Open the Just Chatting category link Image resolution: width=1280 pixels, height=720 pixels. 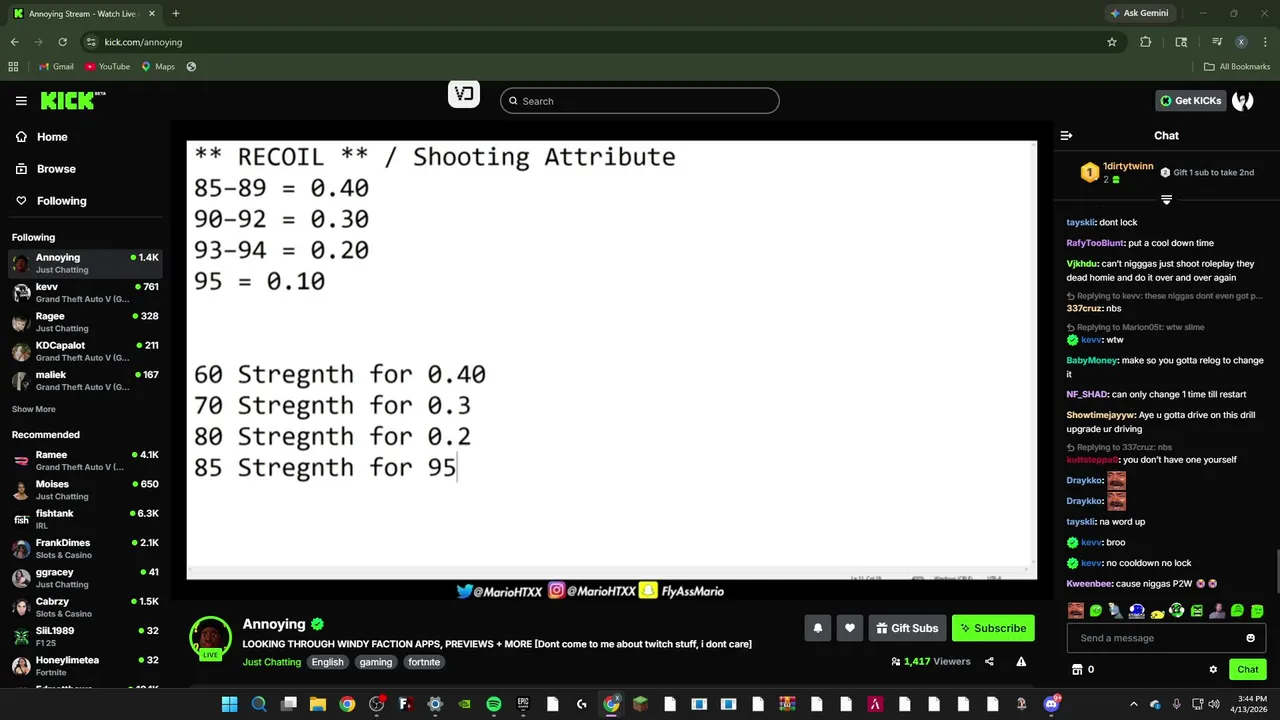tap(270, 662)
